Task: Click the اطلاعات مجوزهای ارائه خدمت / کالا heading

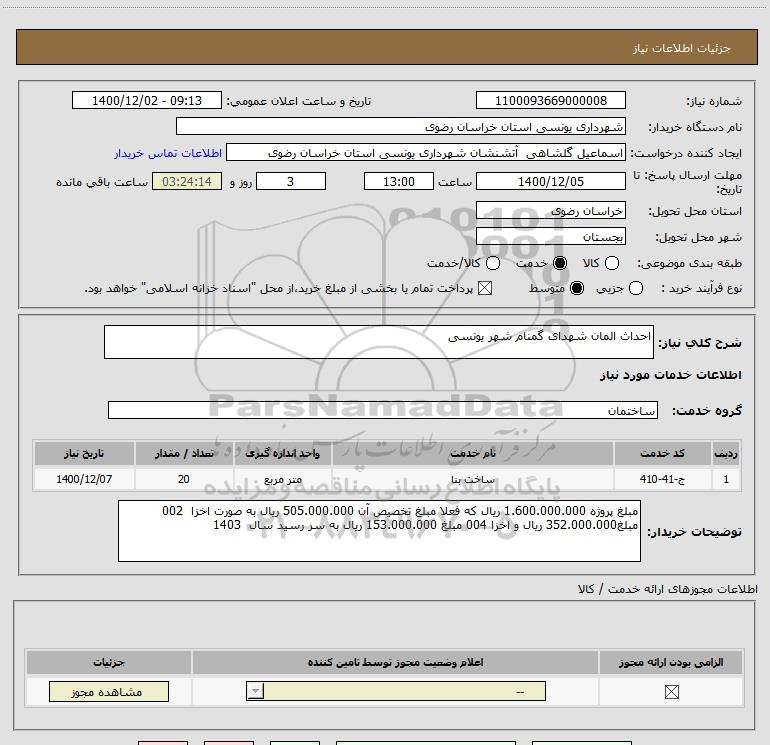Action: pos(668,589)
